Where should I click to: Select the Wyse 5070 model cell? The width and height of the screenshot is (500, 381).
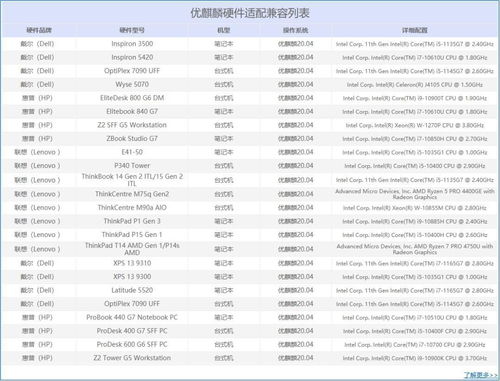(132, 84)
